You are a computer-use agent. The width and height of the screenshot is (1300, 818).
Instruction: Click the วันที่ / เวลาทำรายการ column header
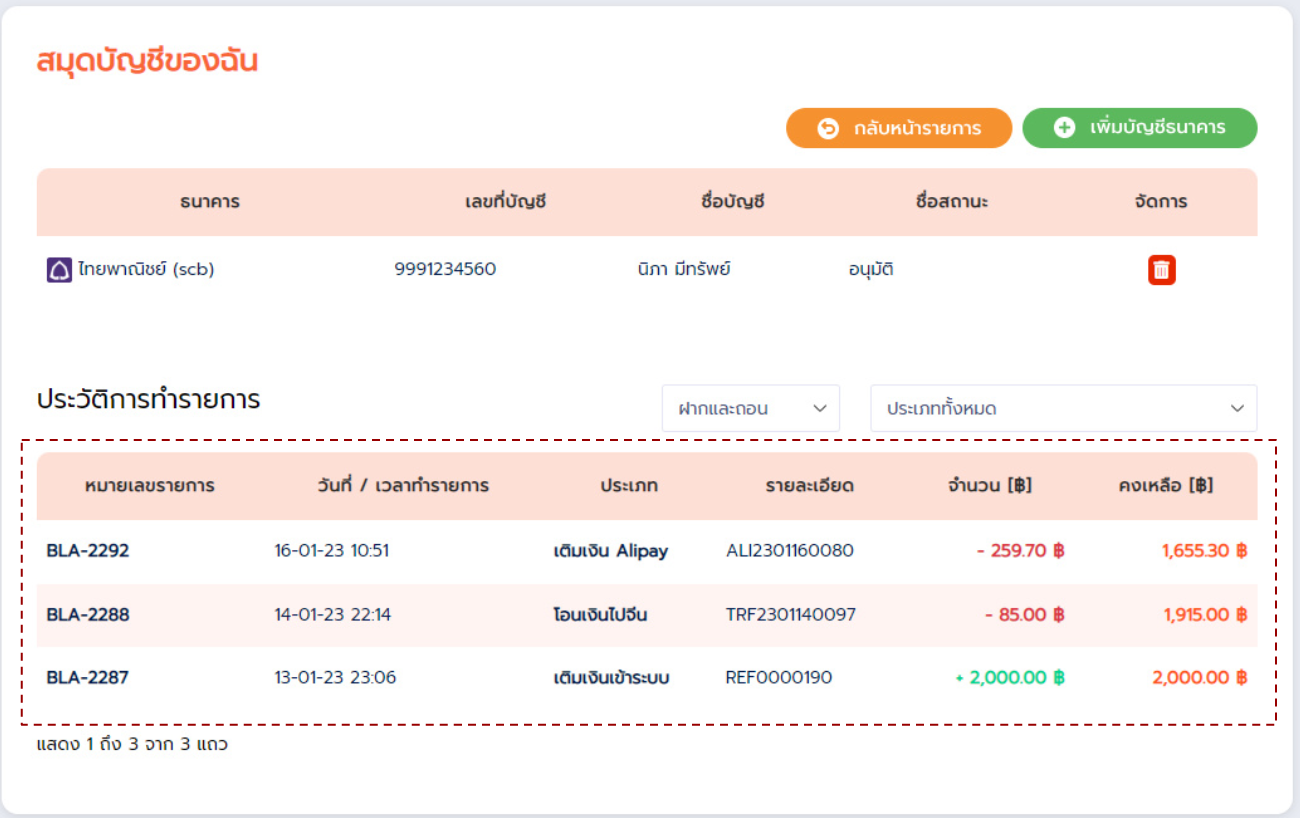(402, 486)
